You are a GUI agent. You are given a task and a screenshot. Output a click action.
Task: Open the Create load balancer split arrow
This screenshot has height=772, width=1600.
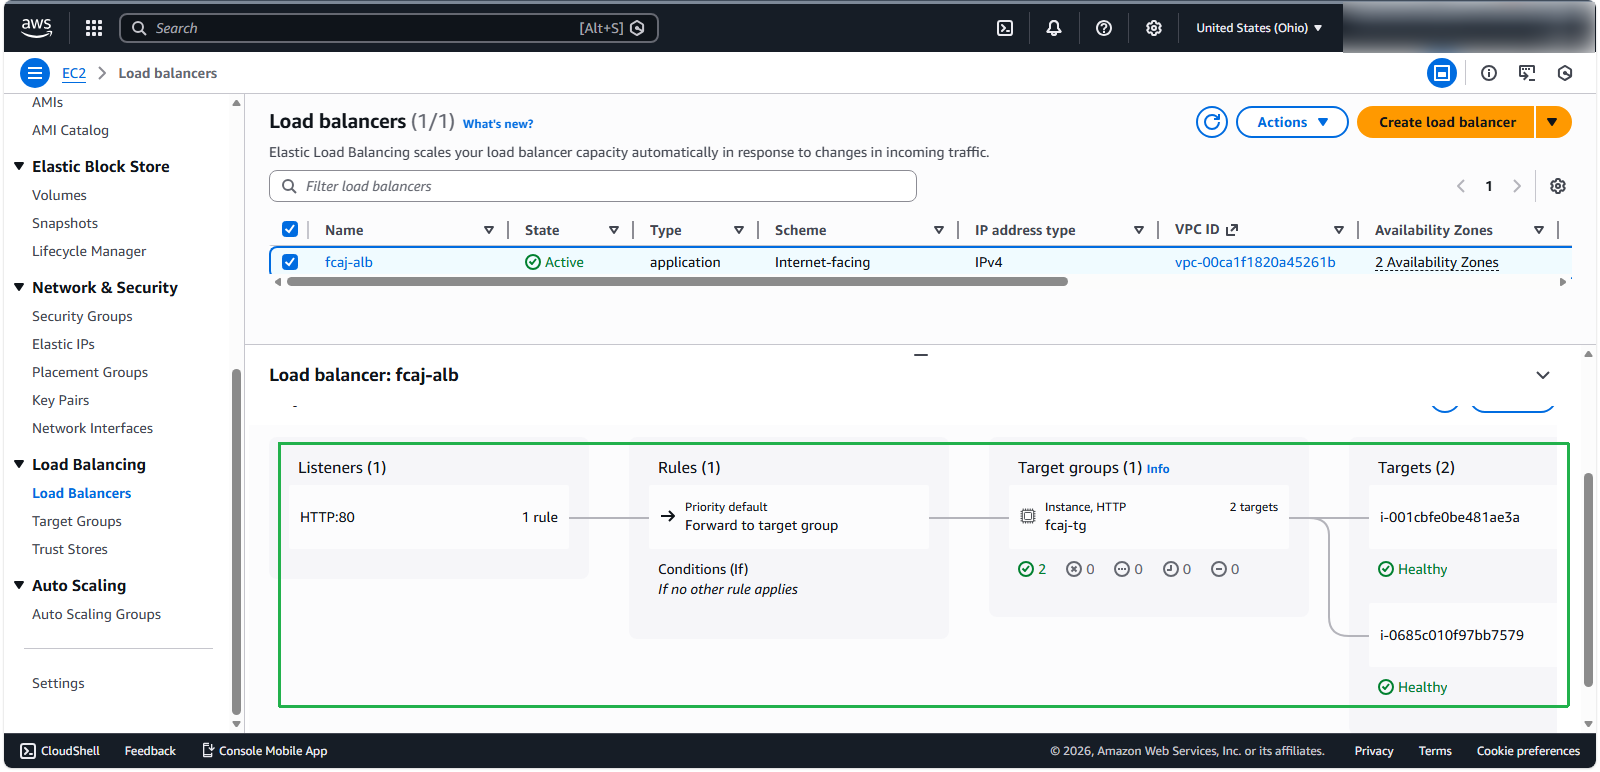[1553, 122]
